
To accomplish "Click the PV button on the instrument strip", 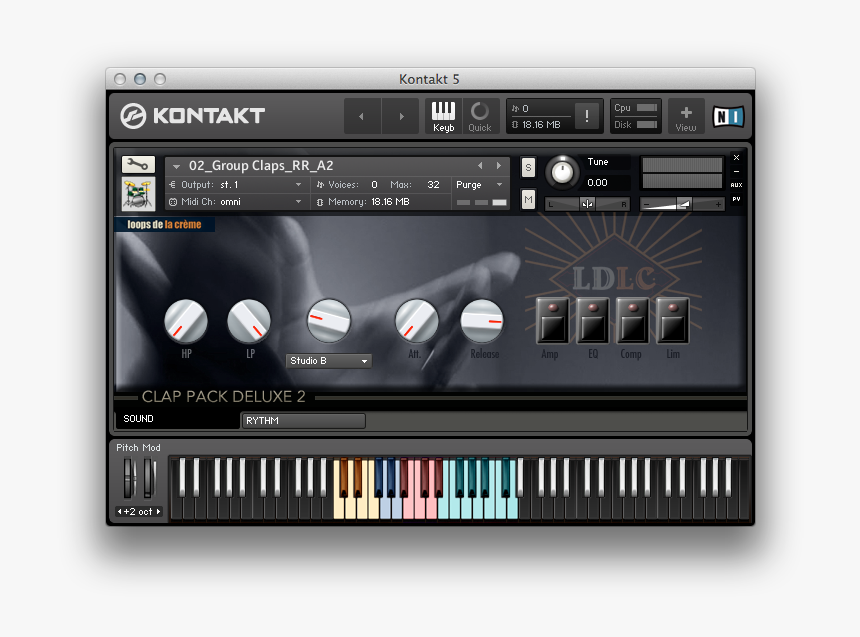I will coord(735,200).
